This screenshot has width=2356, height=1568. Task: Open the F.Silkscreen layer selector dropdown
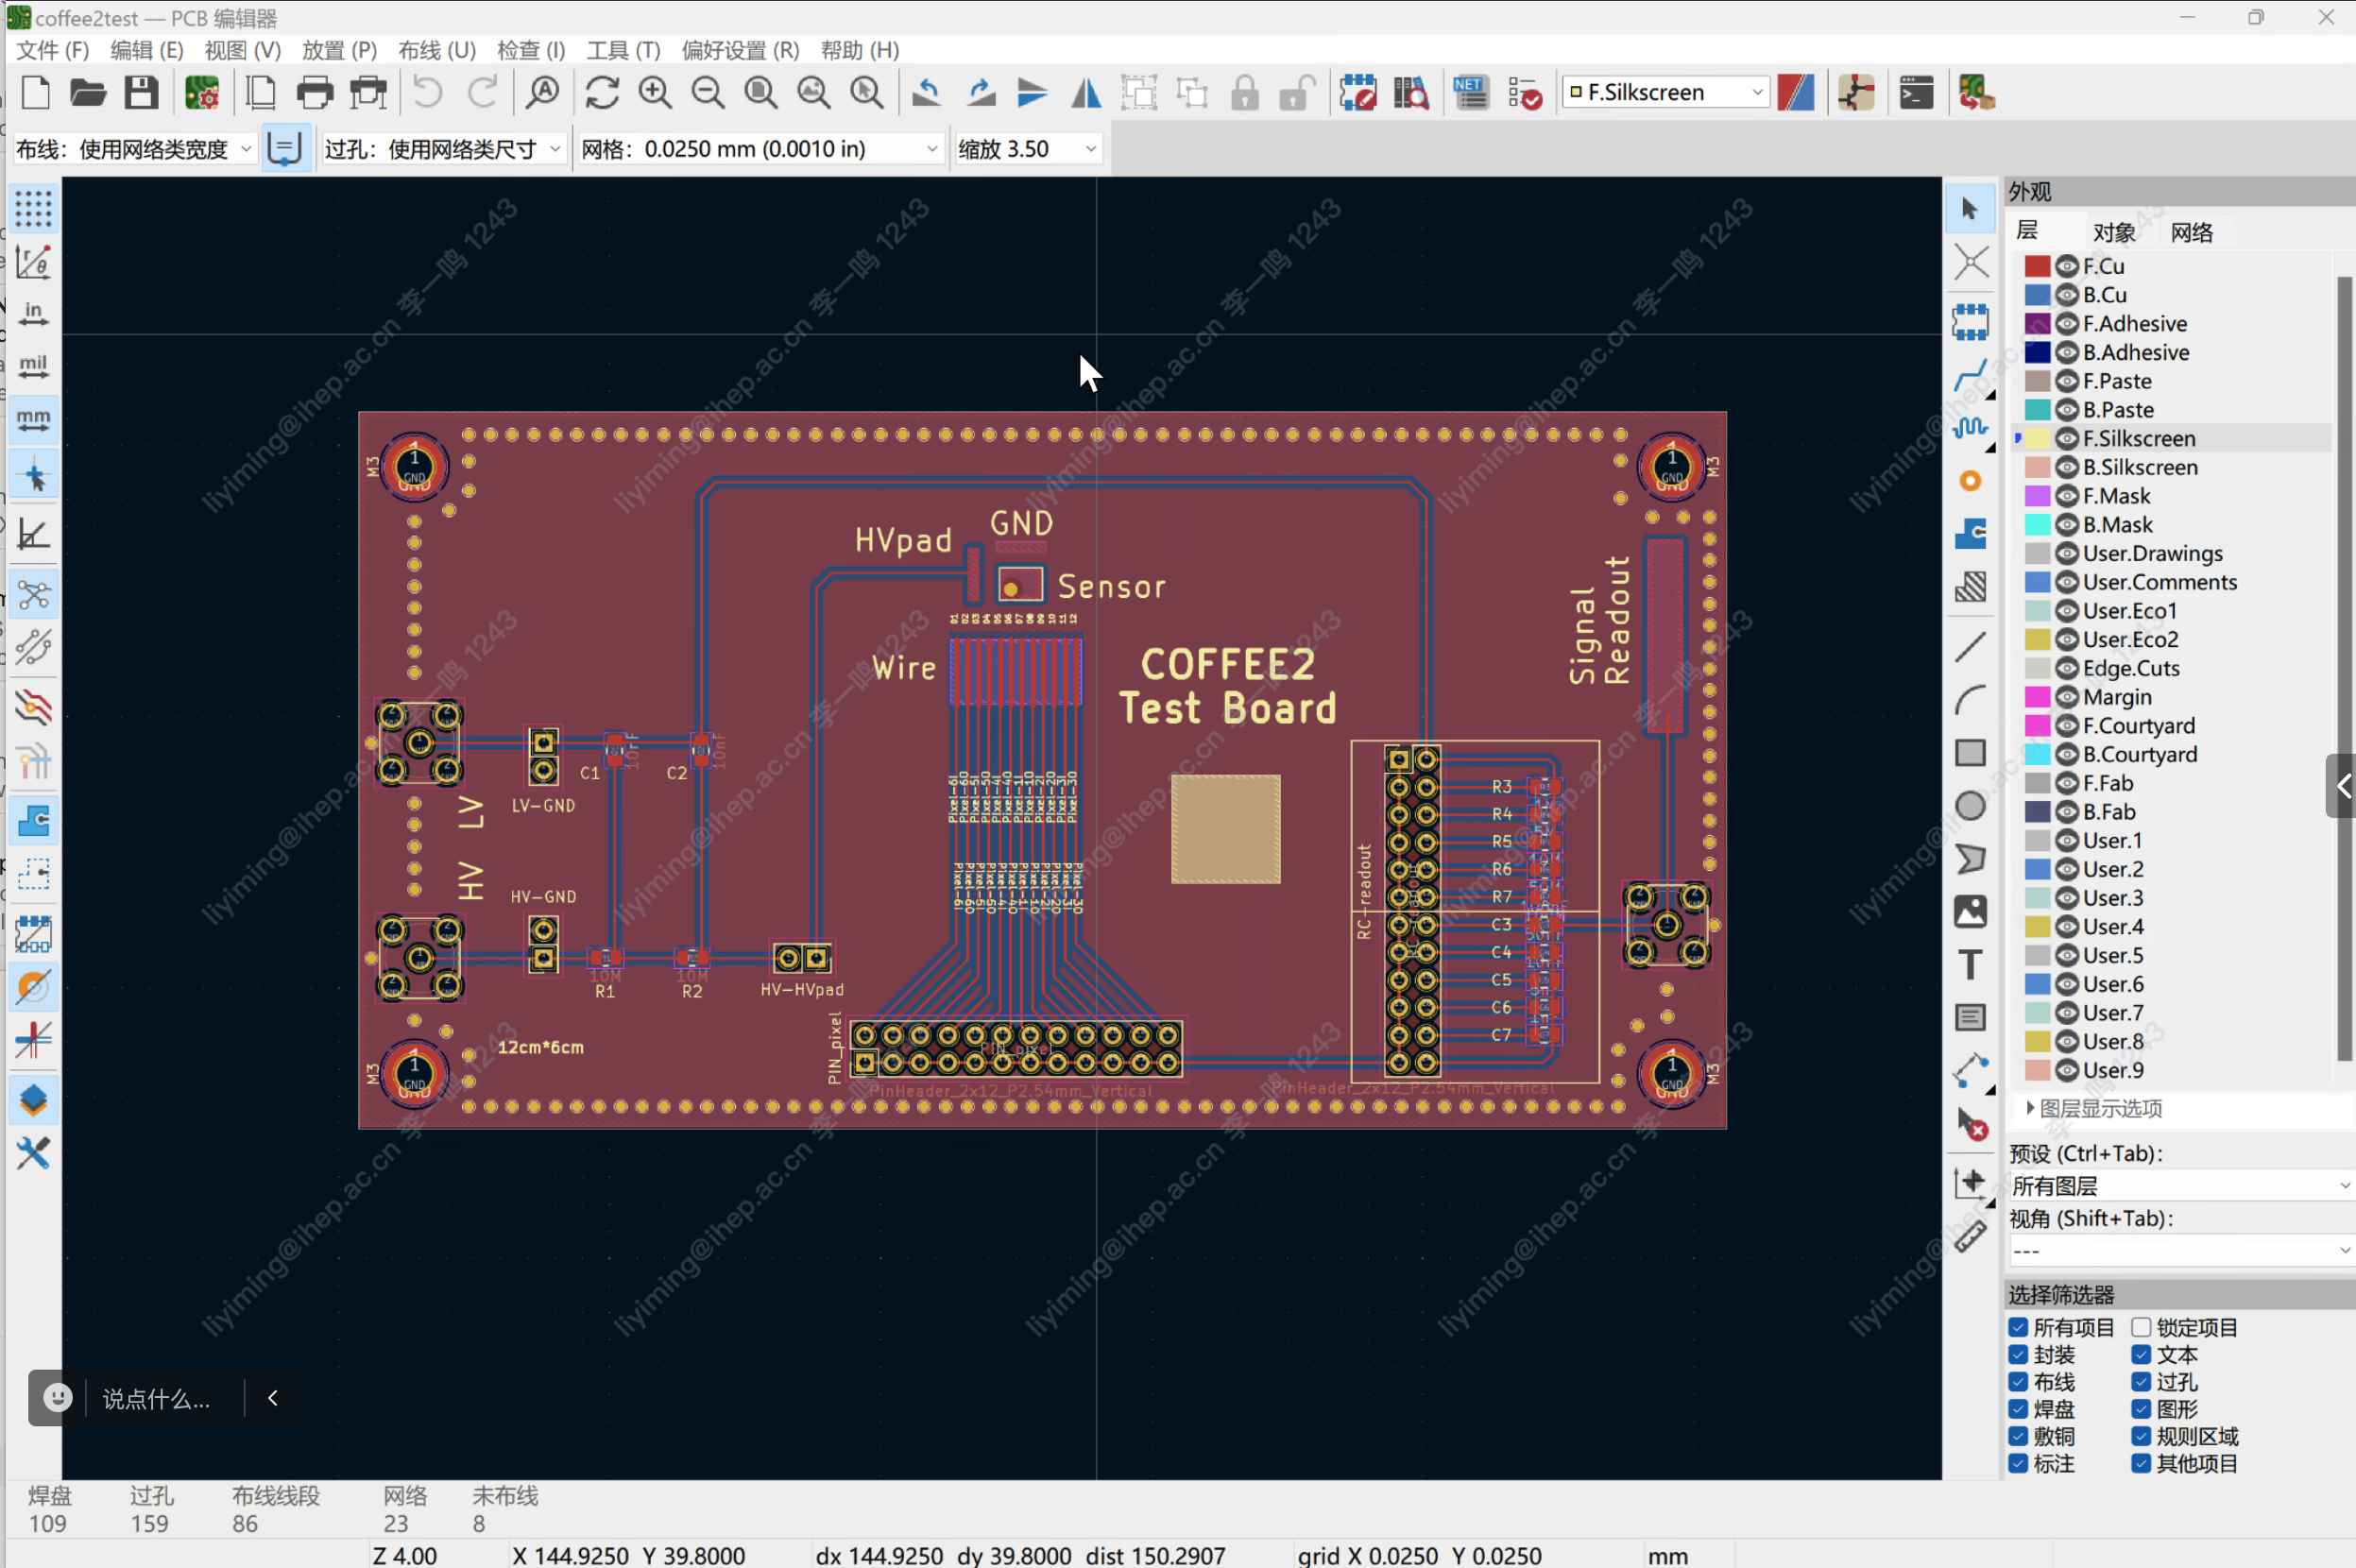[1665, 93]
